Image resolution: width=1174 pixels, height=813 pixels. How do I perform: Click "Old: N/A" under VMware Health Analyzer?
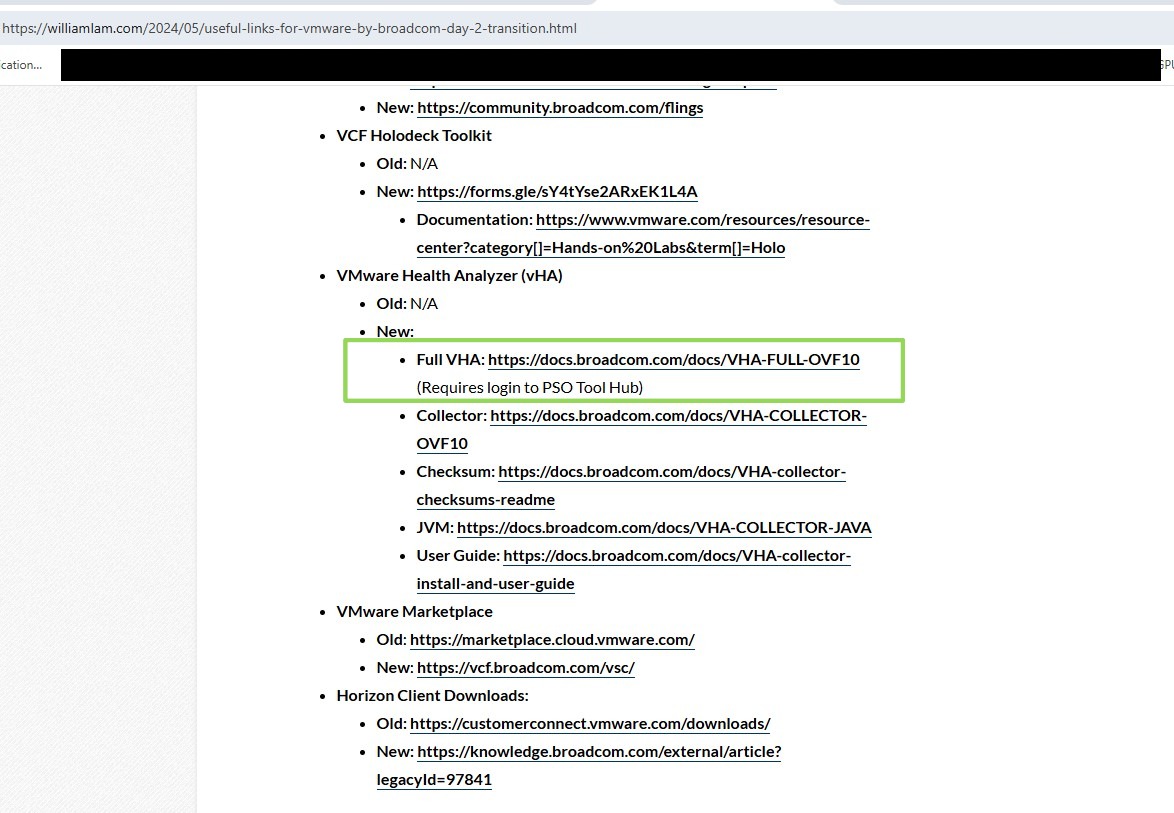click(407, 304)
